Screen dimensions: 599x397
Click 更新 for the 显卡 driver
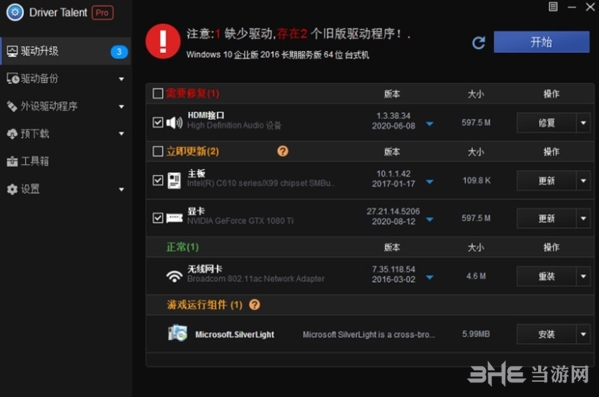click(x=546, y=218)
